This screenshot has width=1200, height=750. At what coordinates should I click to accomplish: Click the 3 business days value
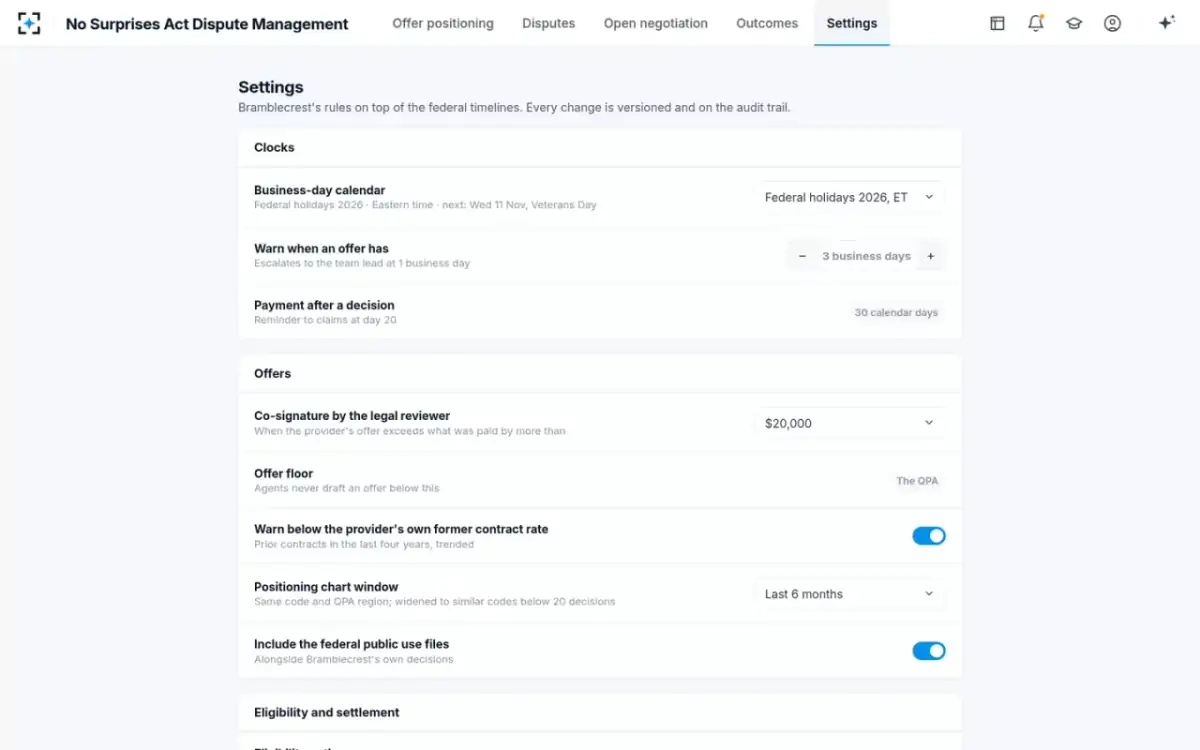click(866, 256)
